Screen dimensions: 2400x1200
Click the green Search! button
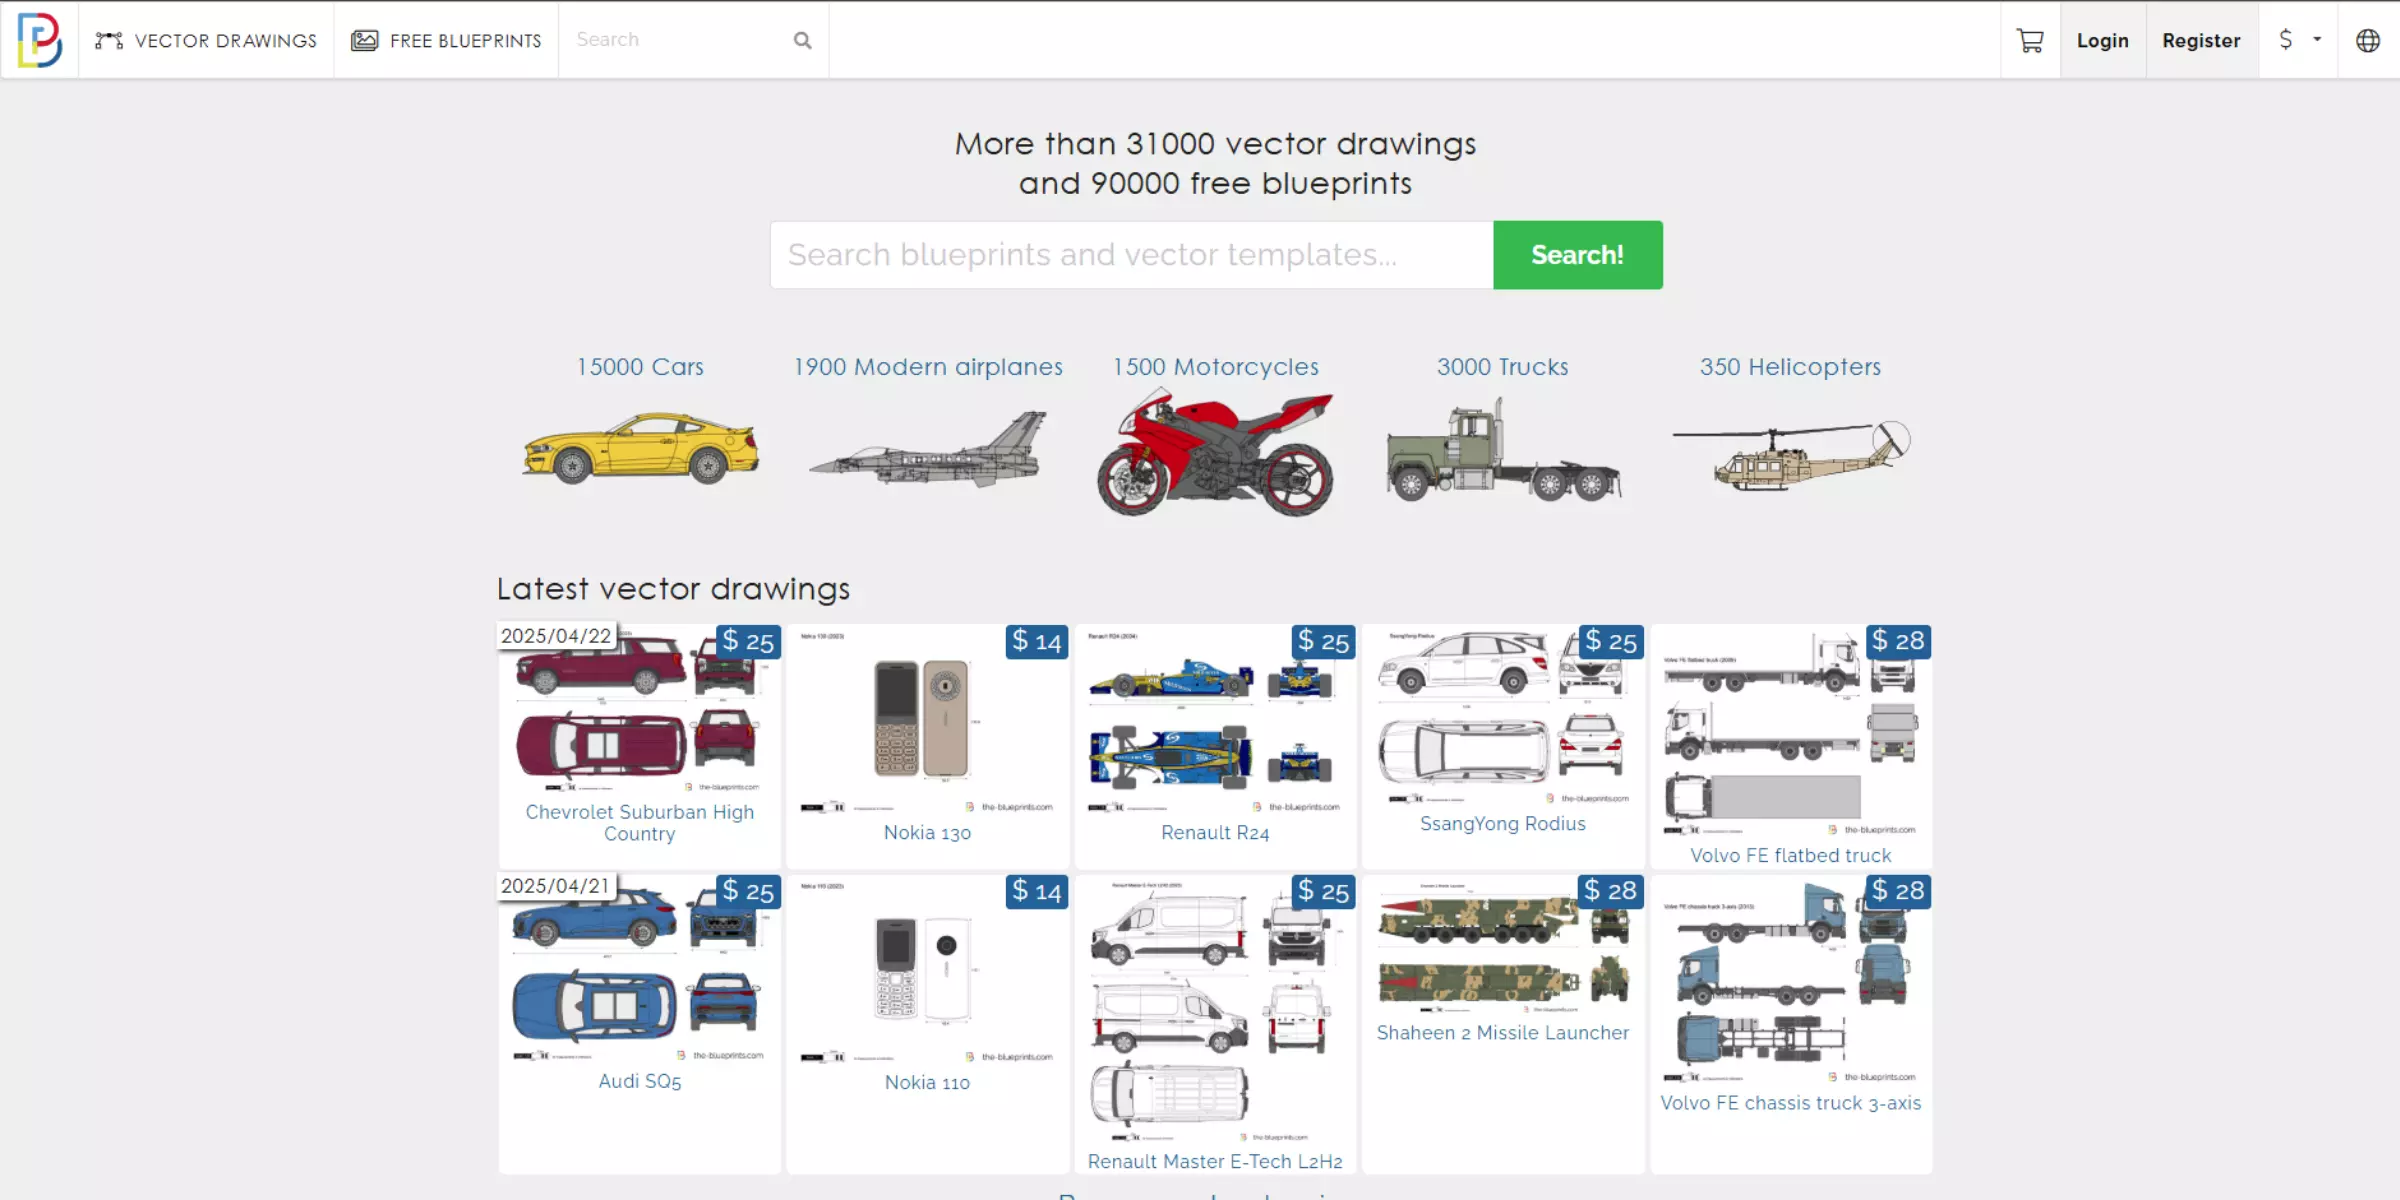click(x=1577, y=255)
